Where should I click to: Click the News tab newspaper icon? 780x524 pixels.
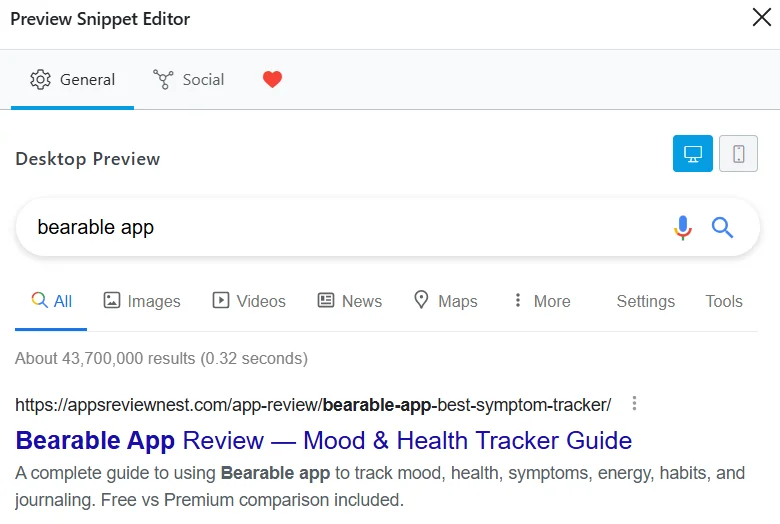click(326, 300)
